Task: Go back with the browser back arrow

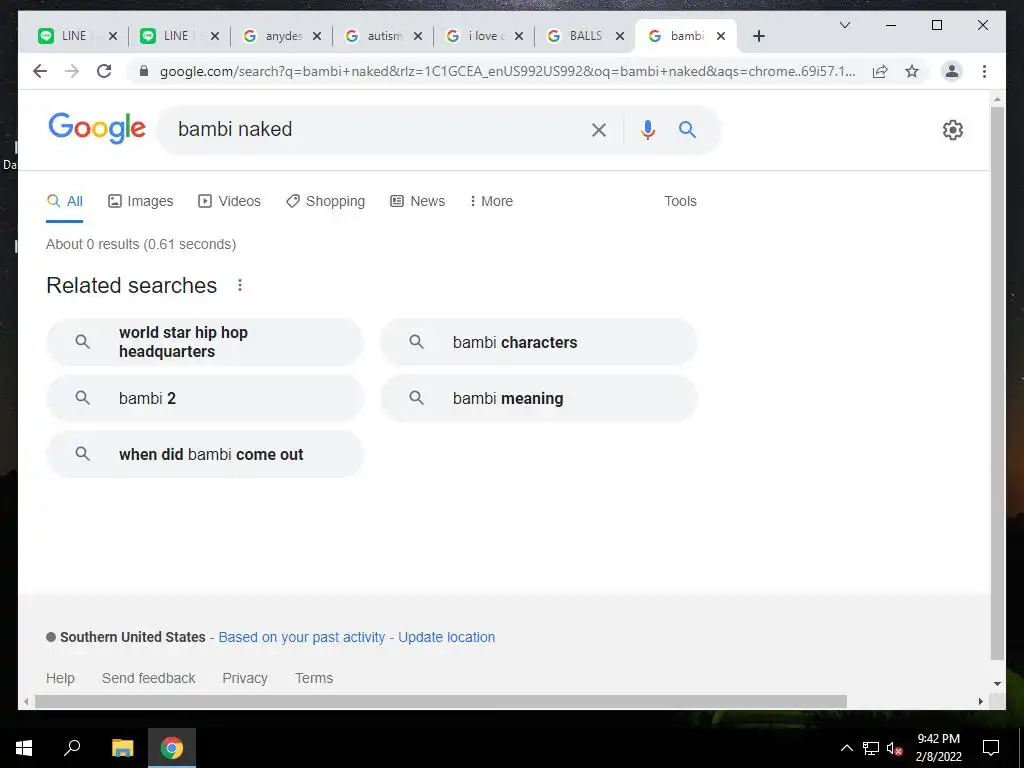Action: (x=40, y=71)
